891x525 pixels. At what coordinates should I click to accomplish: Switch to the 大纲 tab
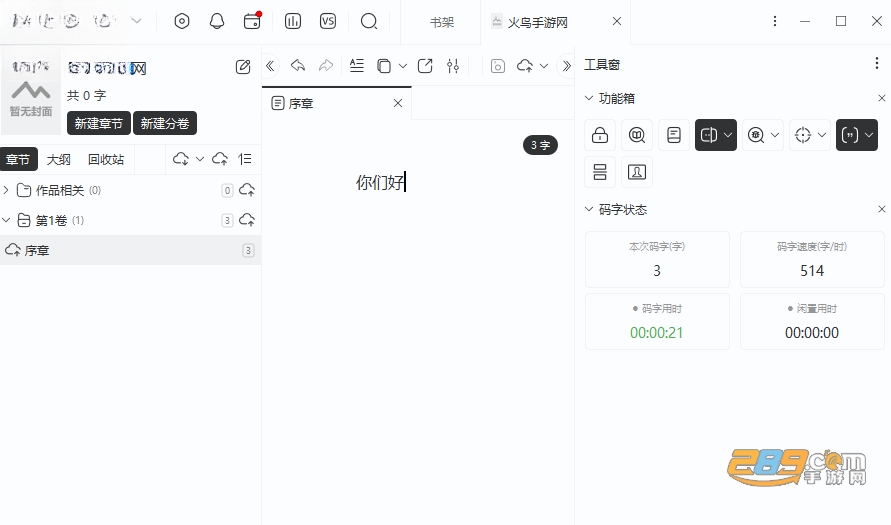[59, 160]
